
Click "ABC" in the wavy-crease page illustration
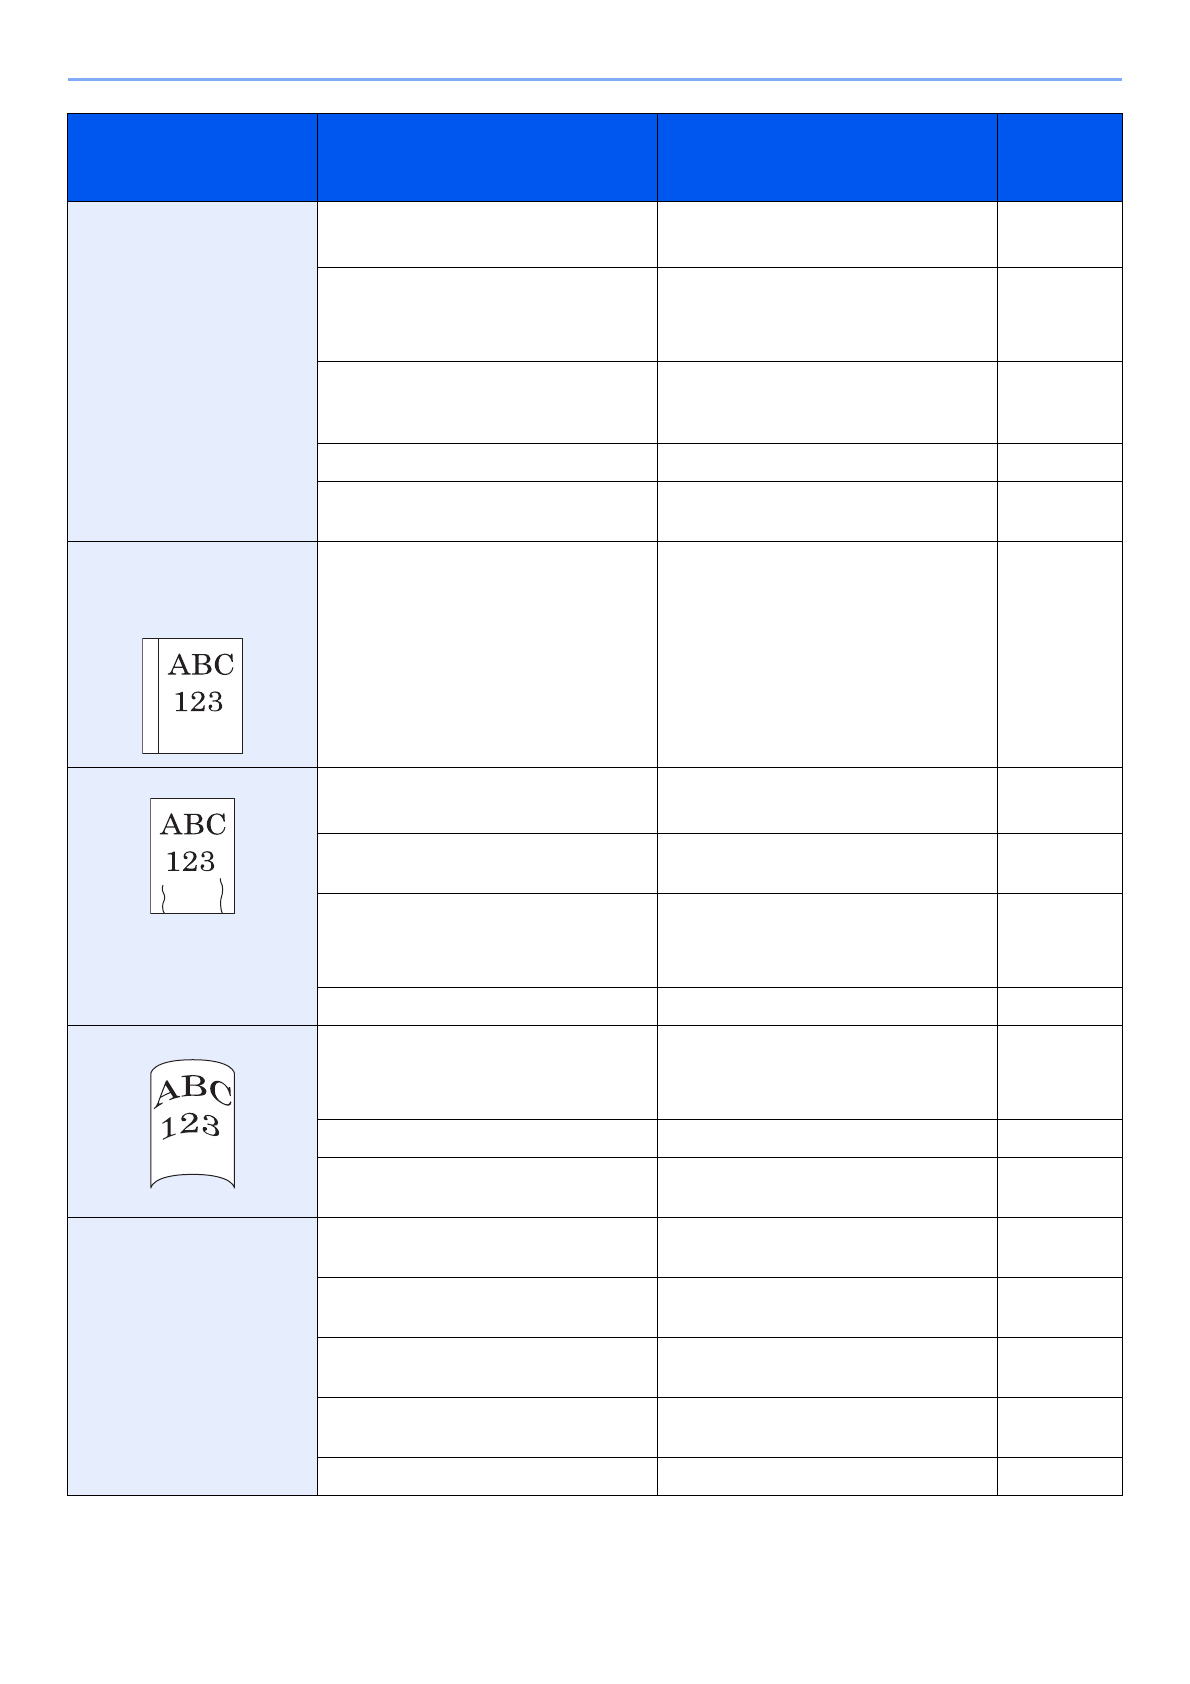point(193,824)
